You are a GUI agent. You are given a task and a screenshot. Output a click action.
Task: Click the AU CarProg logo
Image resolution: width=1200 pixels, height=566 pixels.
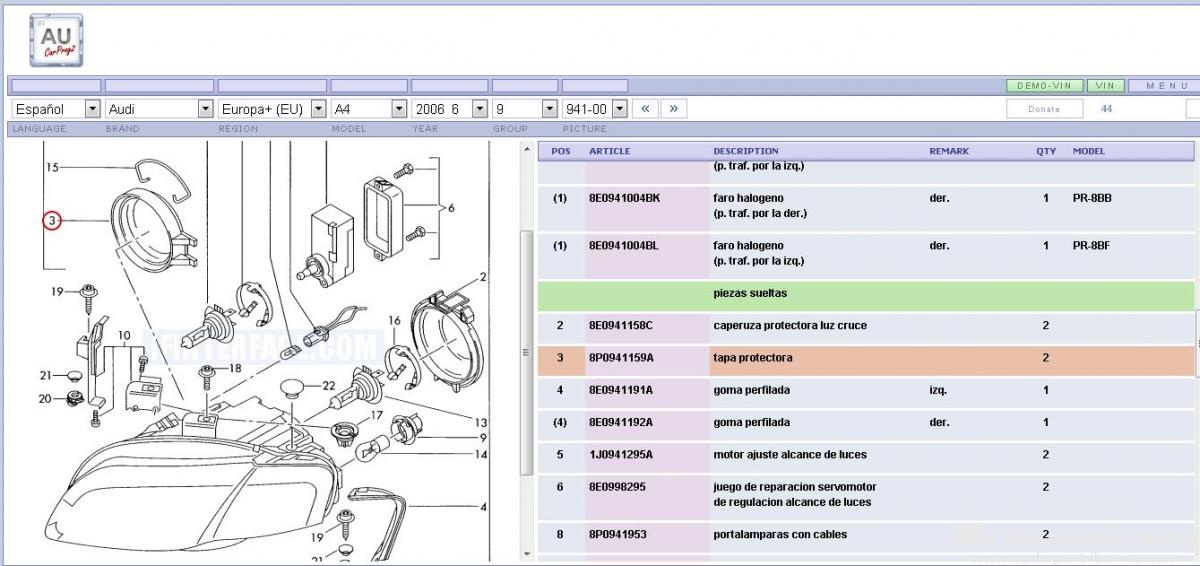tap(57, 40)
